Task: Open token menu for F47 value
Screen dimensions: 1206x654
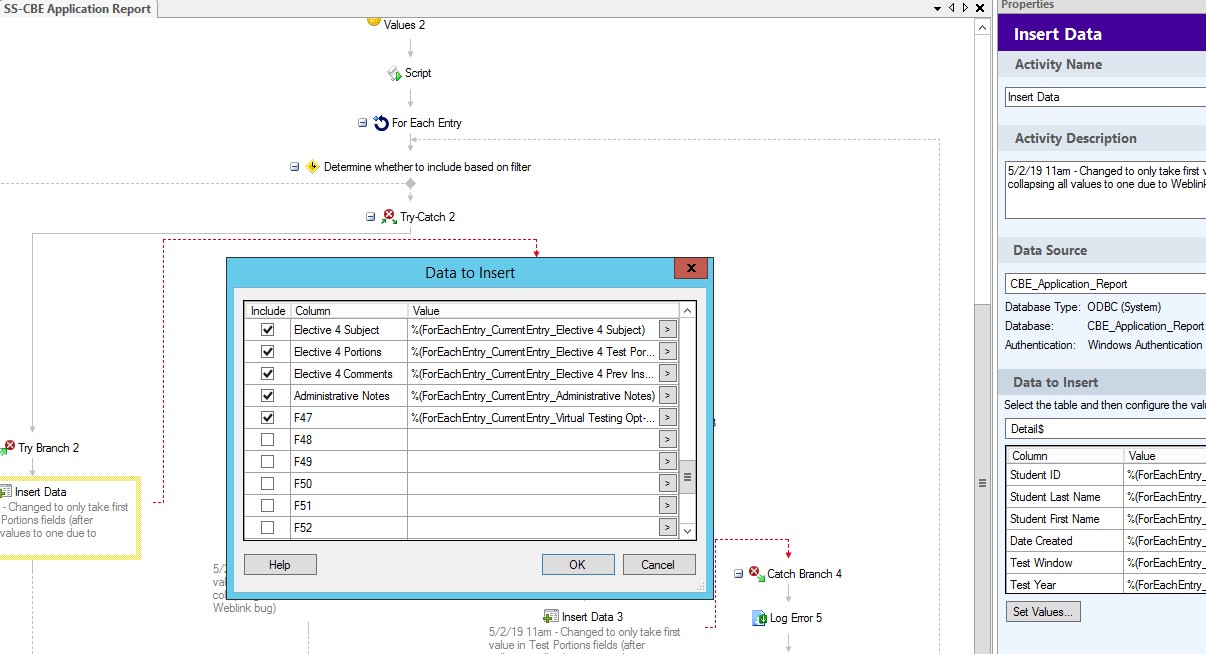Action: coord(667,418)
